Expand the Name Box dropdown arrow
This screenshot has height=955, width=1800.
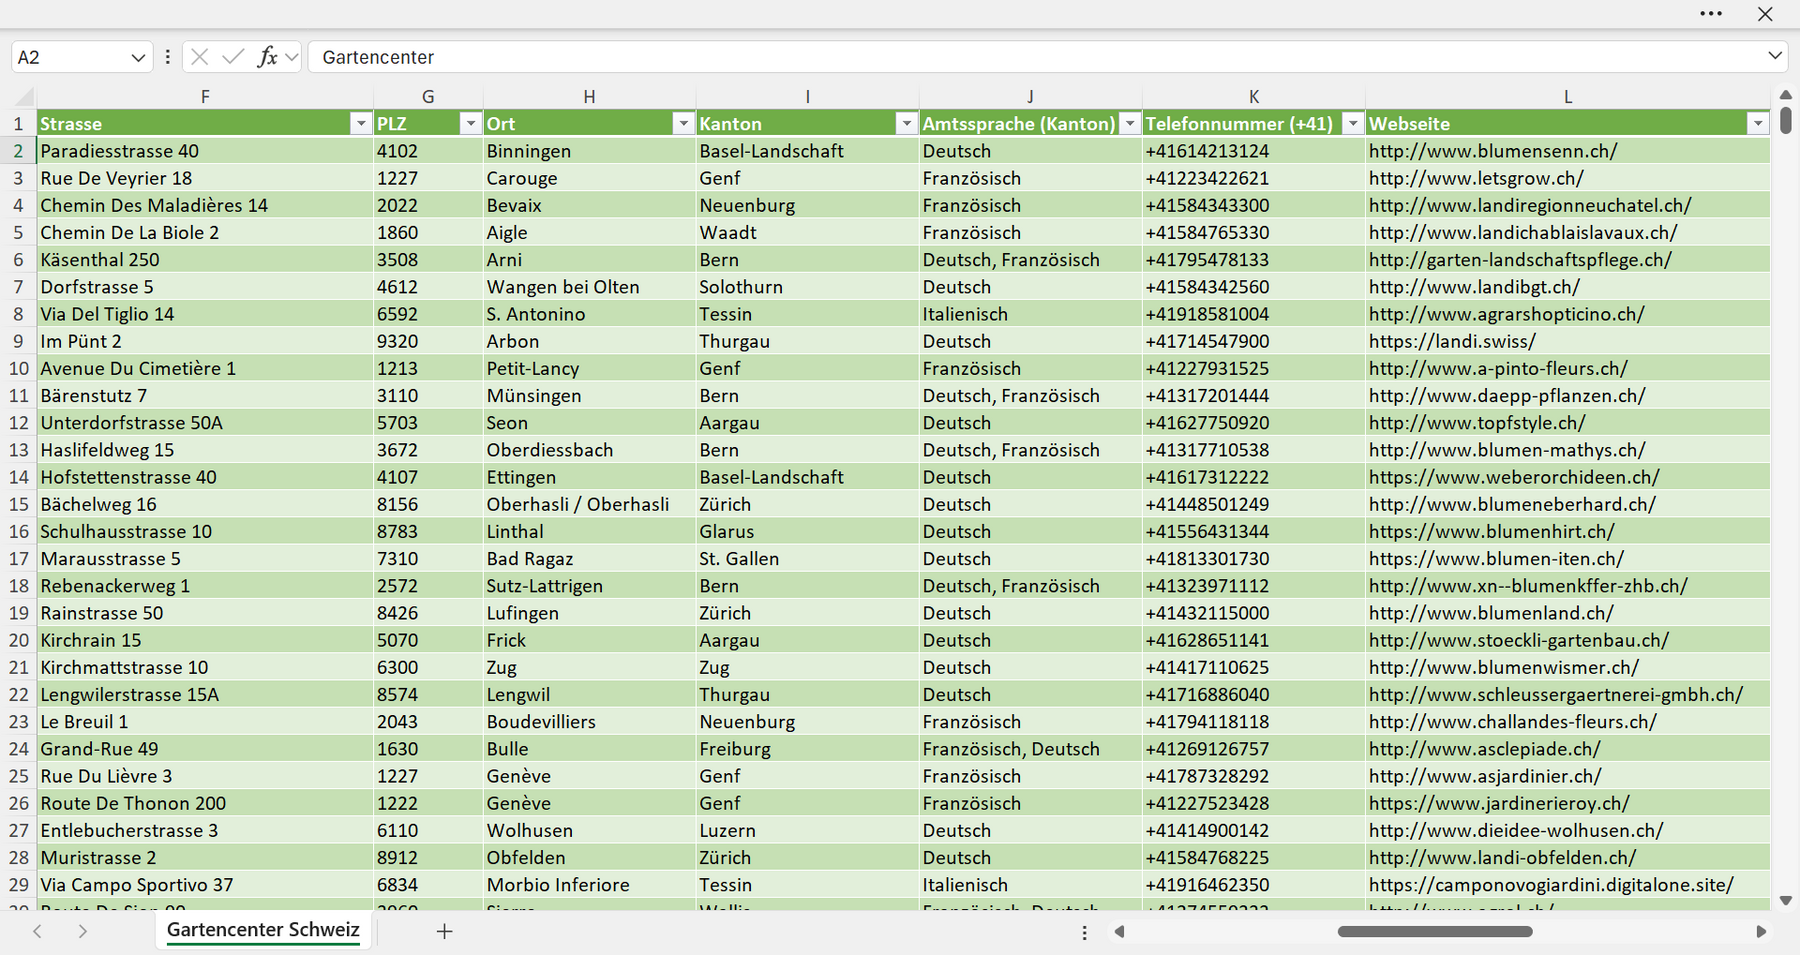[138, 58]
